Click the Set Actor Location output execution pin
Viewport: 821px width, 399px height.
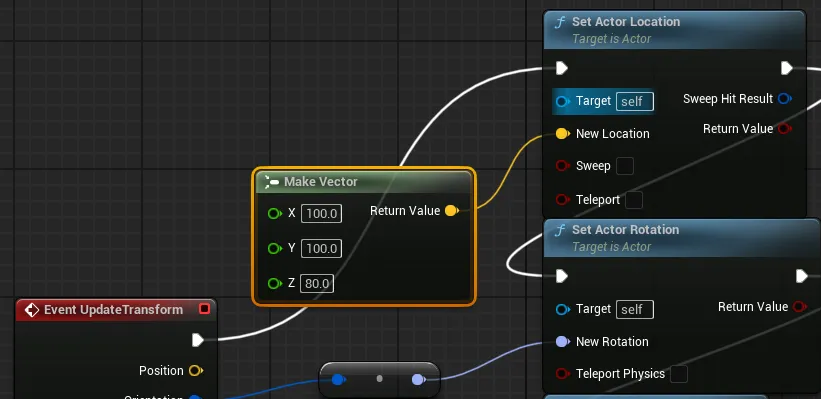pos(786,68)
